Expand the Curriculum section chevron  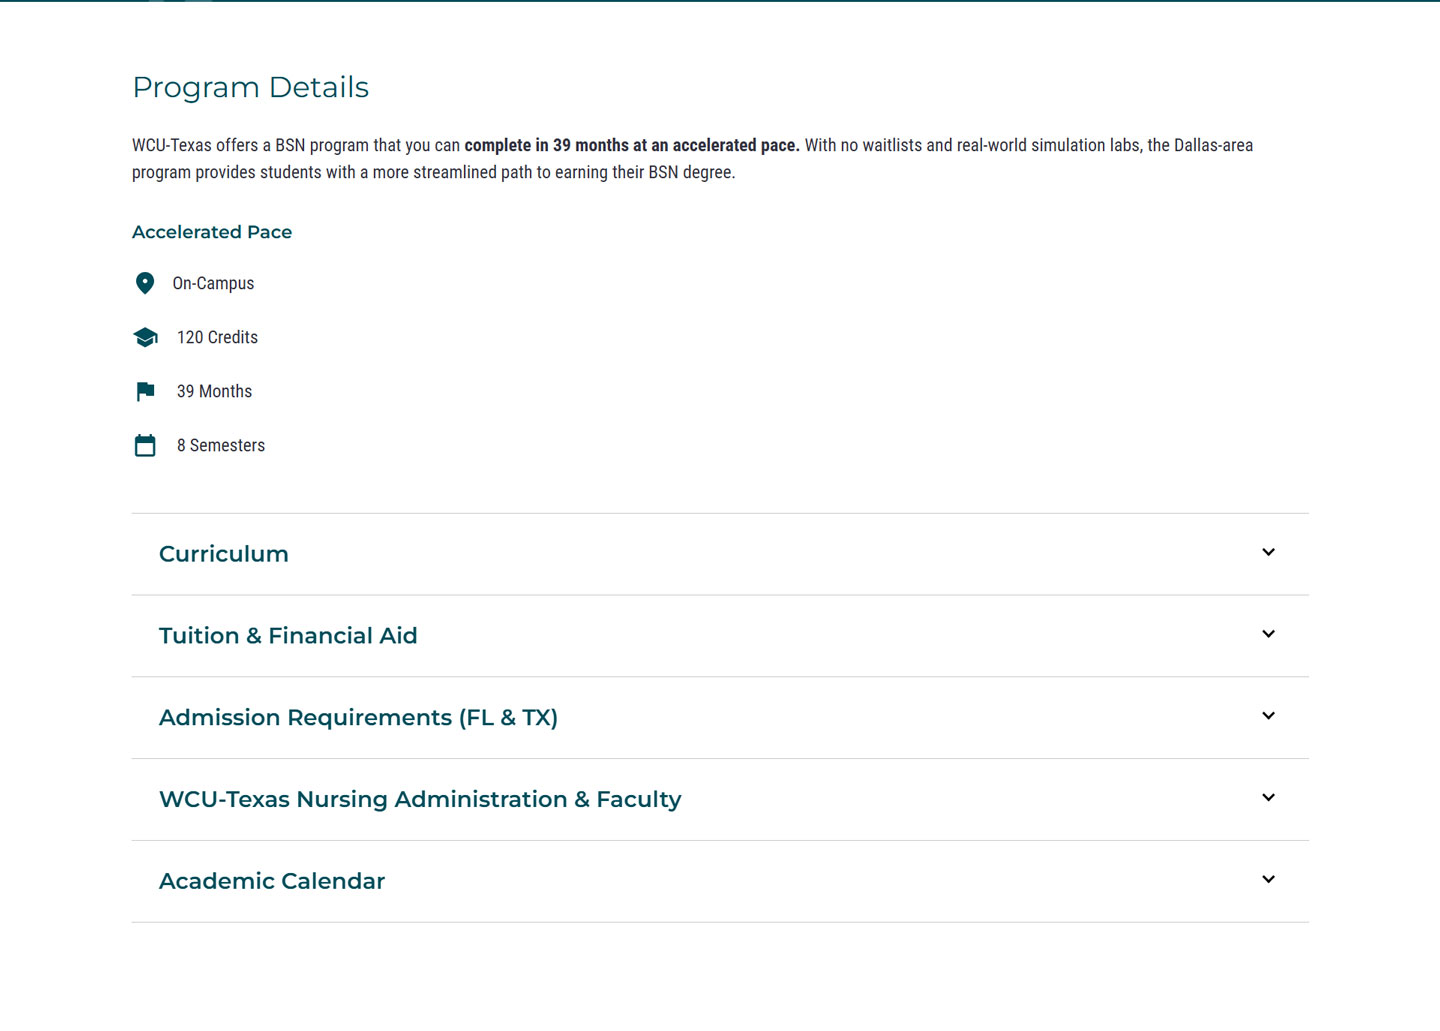click(1268, 552)
